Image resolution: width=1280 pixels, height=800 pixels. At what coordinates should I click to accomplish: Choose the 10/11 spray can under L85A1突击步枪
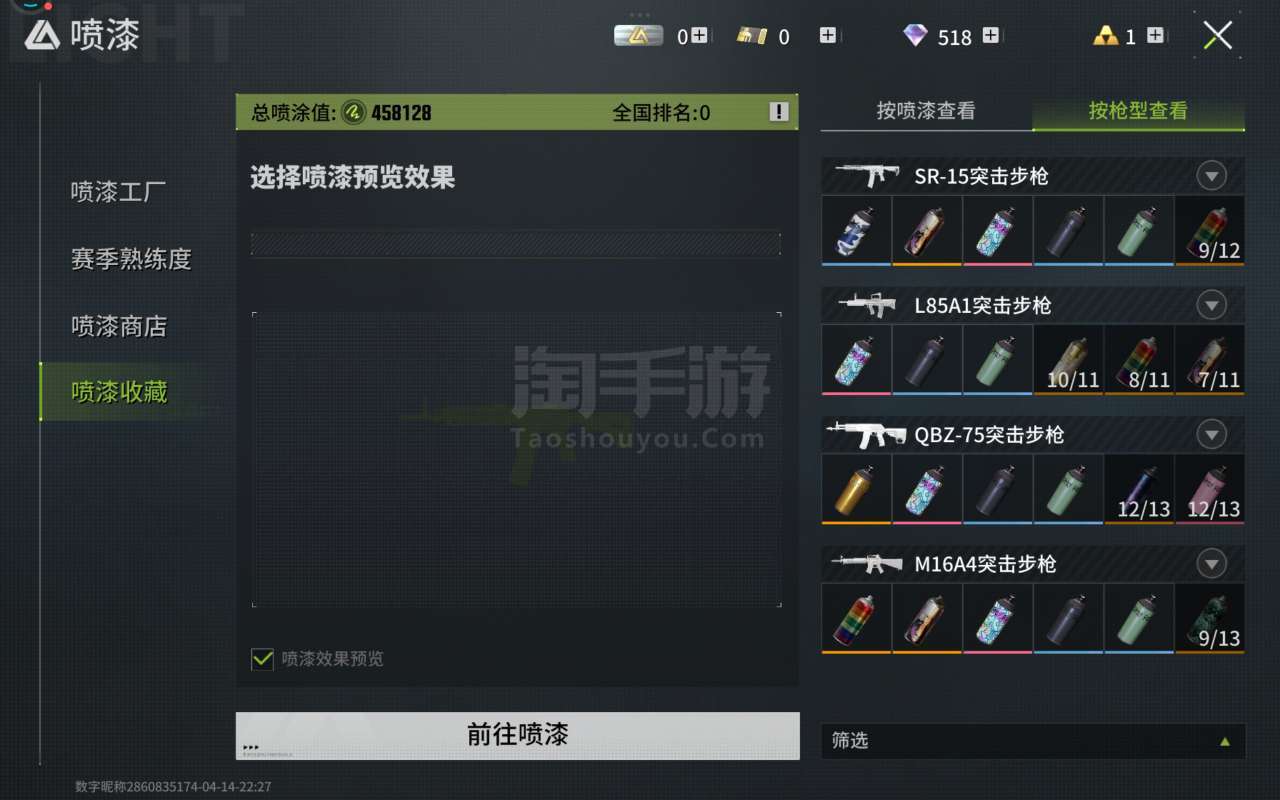point(1068,360)
